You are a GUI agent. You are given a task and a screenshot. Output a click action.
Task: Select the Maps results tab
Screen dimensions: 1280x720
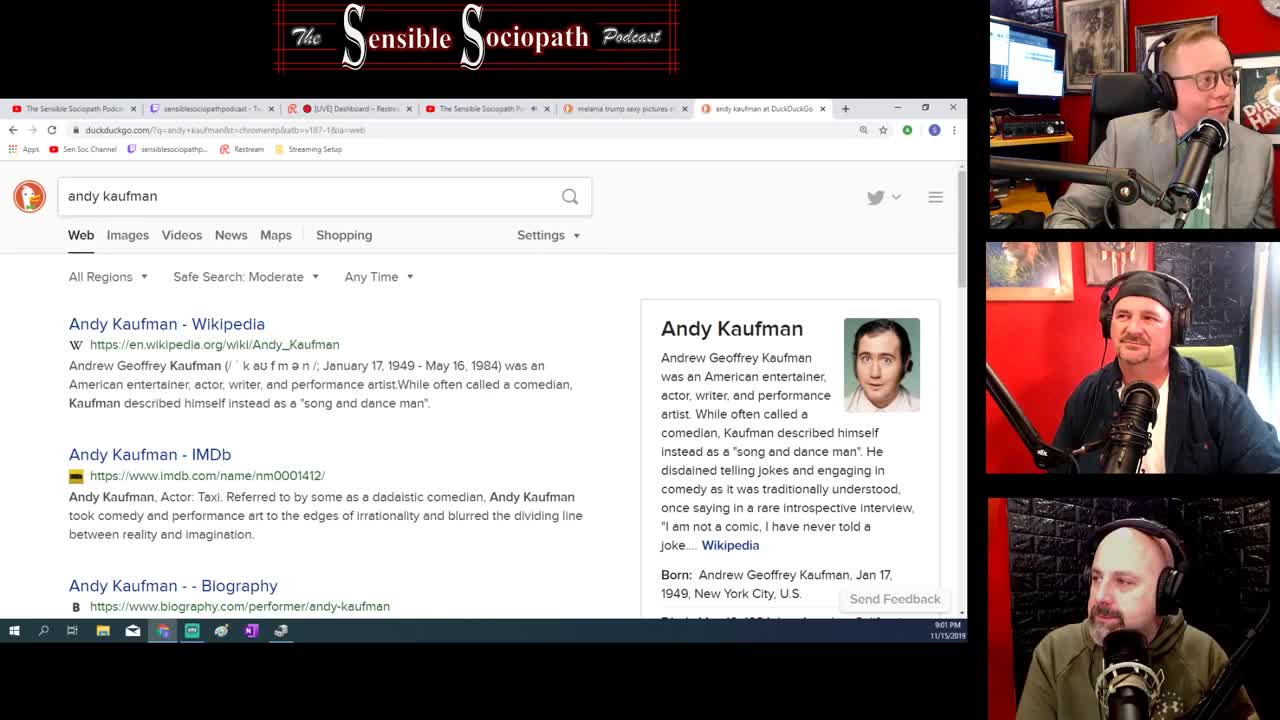click(276, 235)
